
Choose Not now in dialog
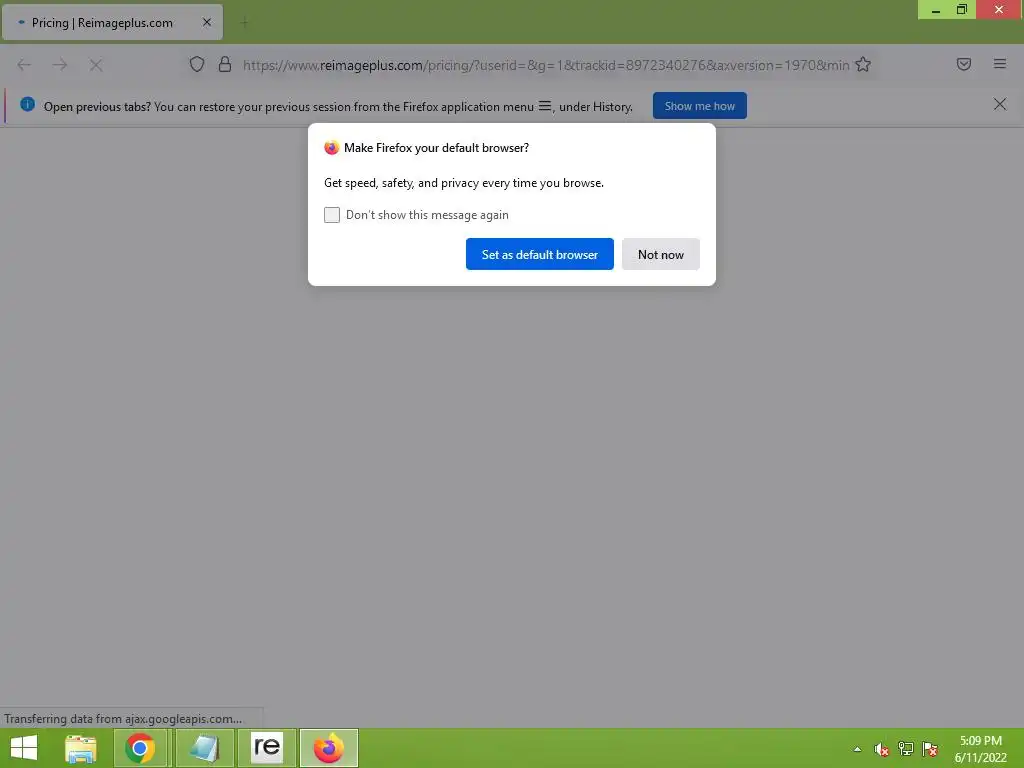pyautogui.click(x=660, y=254)
